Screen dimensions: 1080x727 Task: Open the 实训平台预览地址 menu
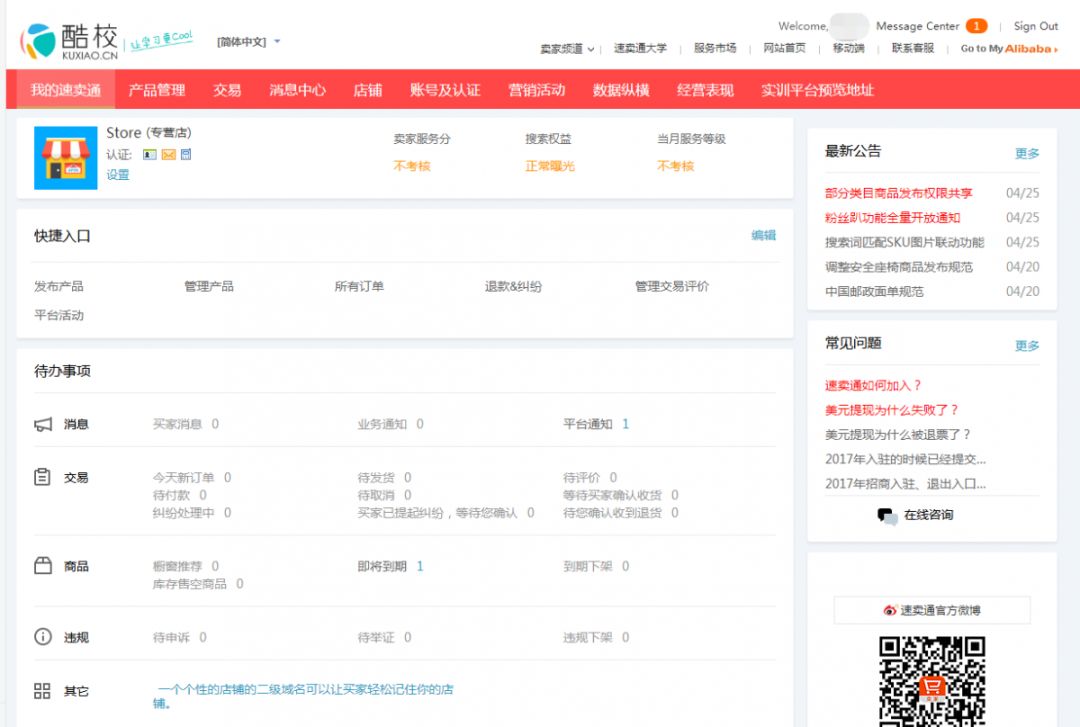(817, 90)
